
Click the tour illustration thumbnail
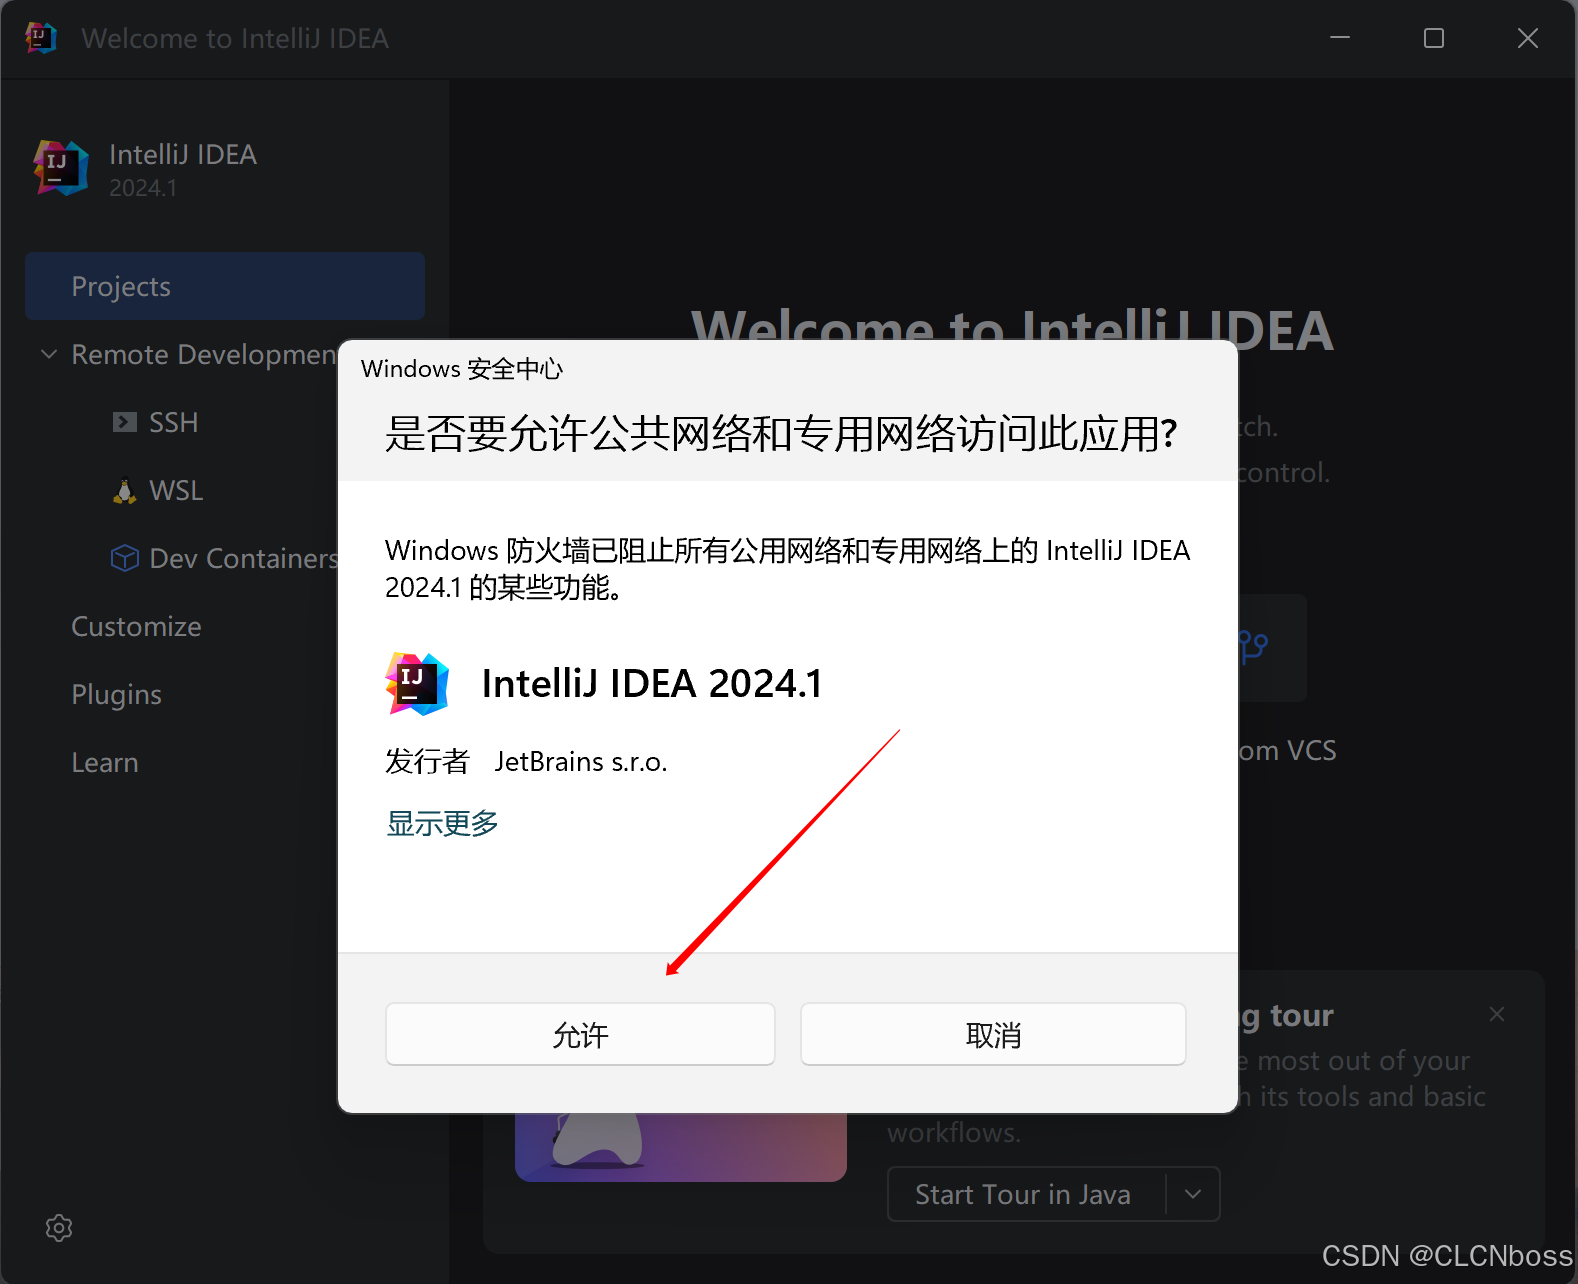[681, 1147]
